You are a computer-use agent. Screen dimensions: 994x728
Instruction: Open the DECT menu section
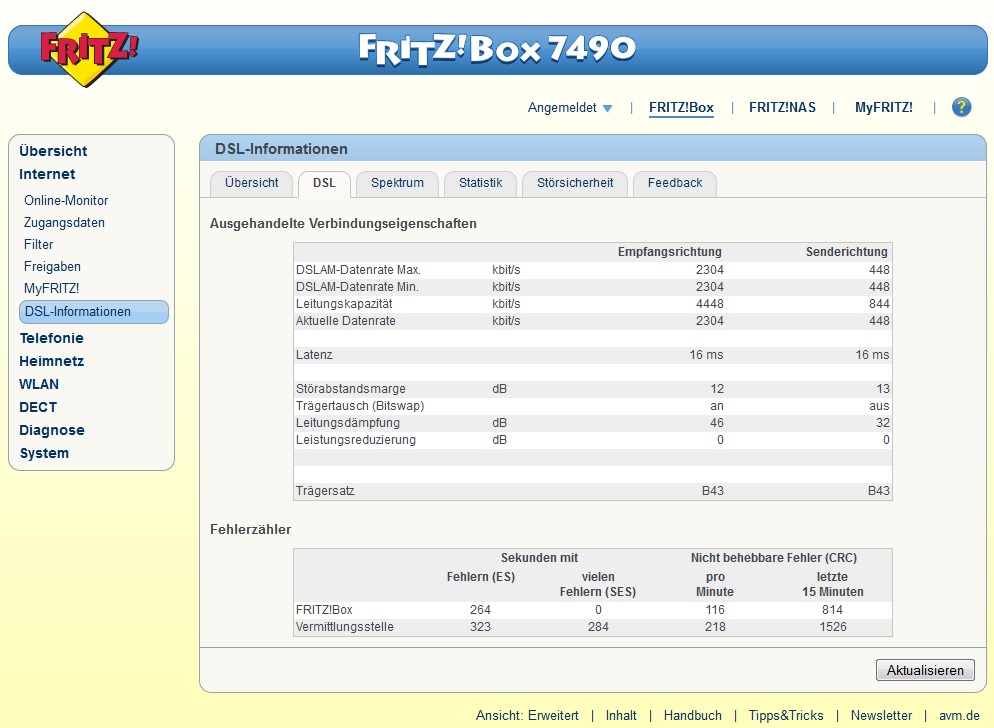38,407
